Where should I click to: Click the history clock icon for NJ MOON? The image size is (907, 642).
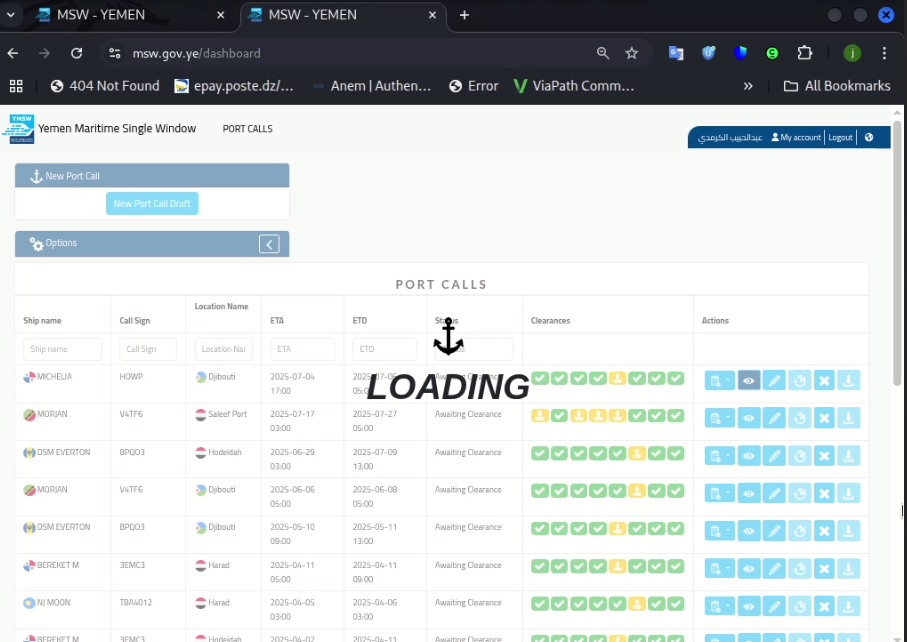(x=799, y=606)
